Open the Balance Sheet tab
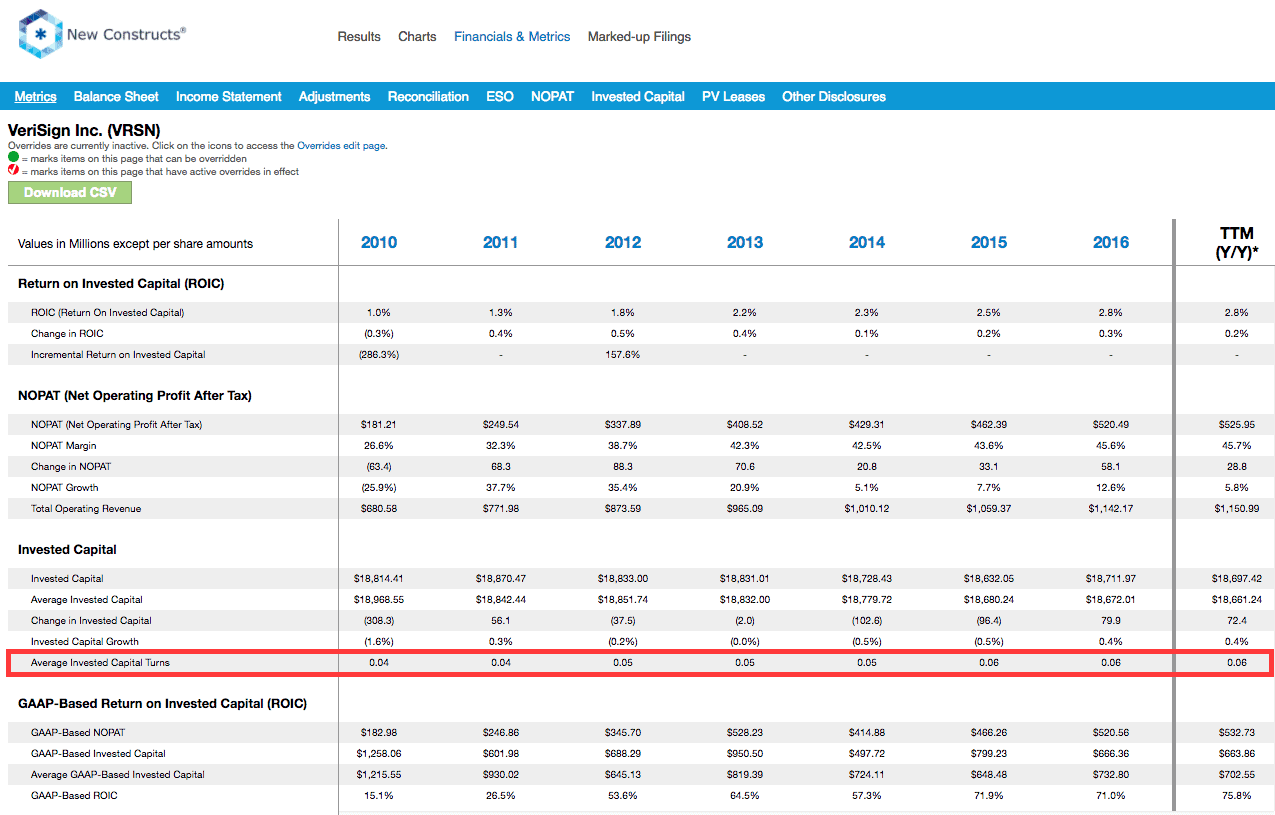The height and width of the screenshot is (815, 1275). [116, 97]
